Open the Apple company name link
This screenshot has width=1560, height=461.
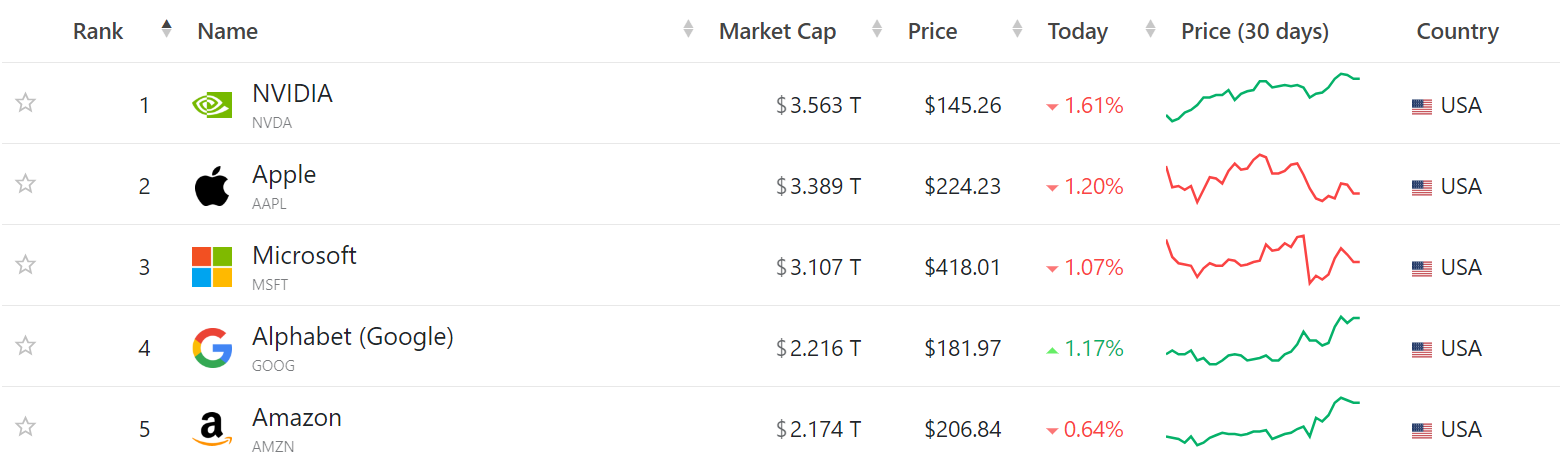pyautogui.click(x=284, y=175)
